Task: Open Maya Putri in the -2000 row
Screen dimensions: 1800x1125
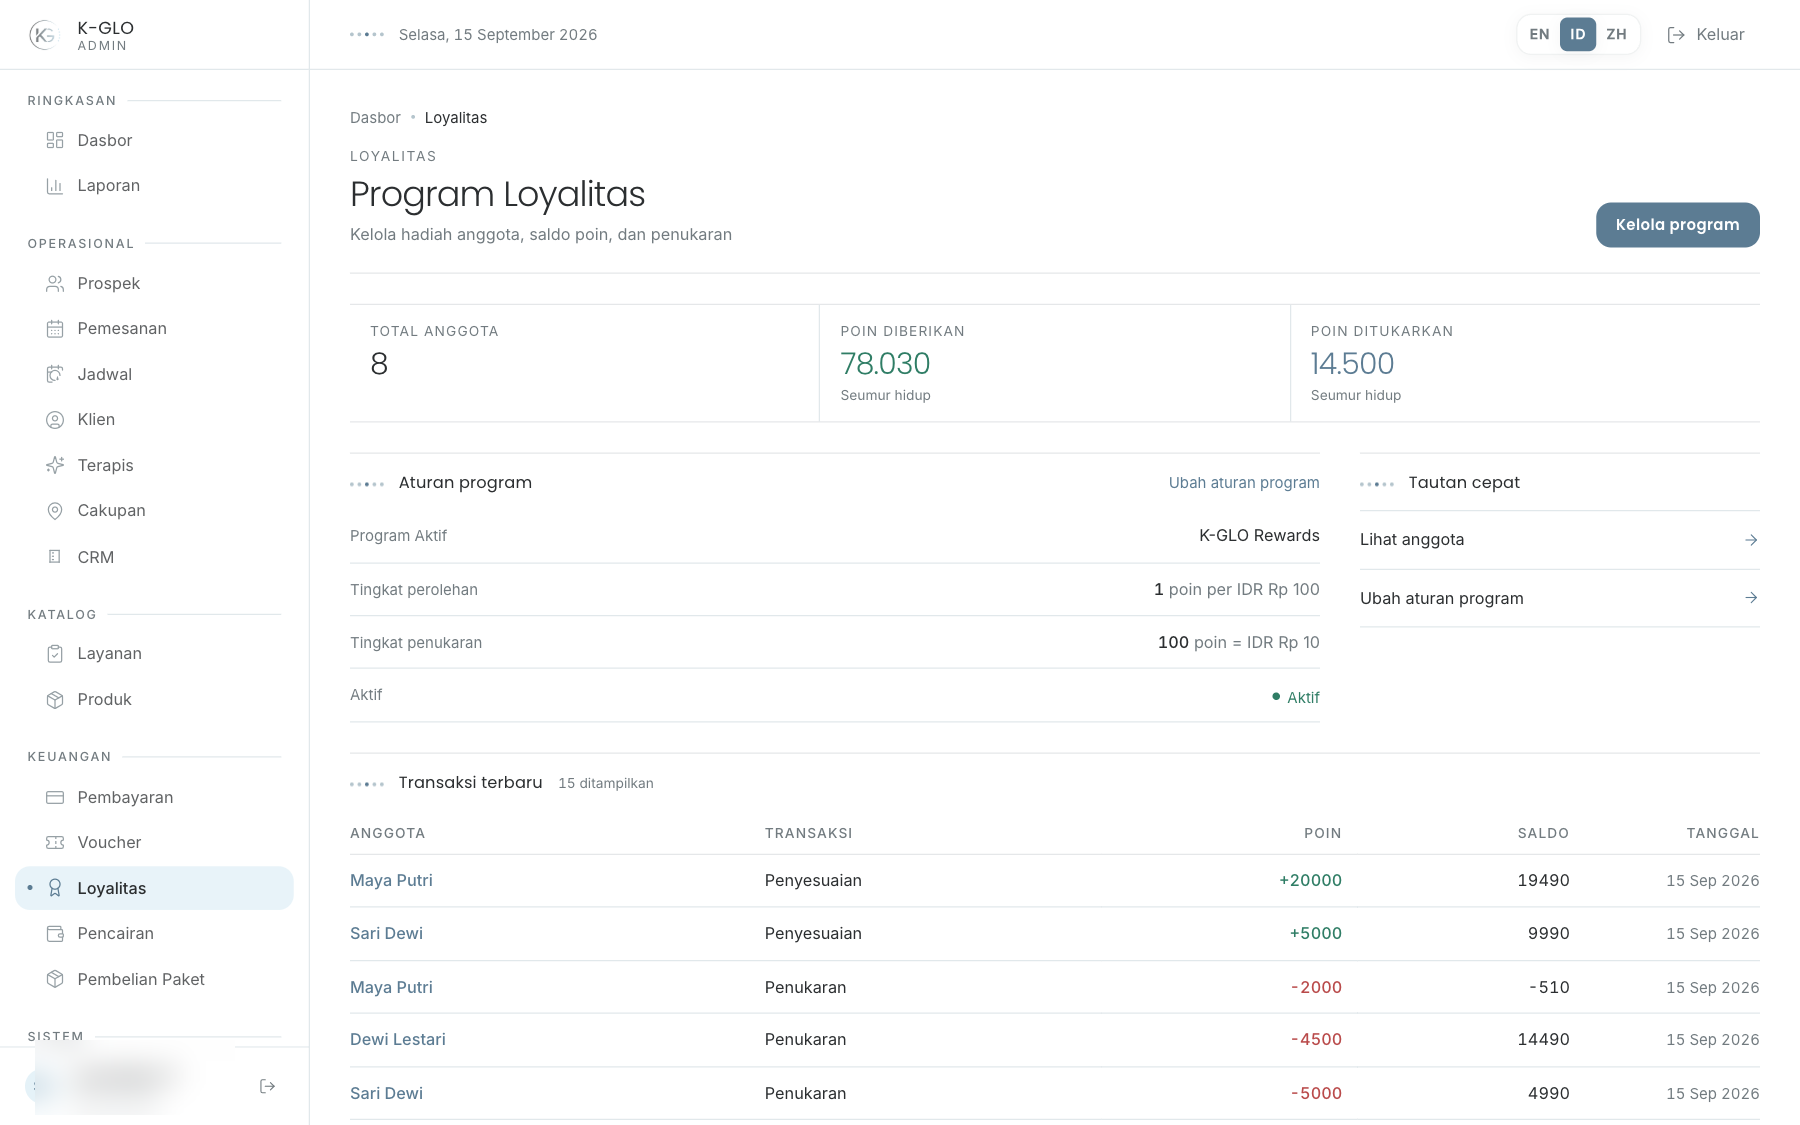Action: click(391, 988)
